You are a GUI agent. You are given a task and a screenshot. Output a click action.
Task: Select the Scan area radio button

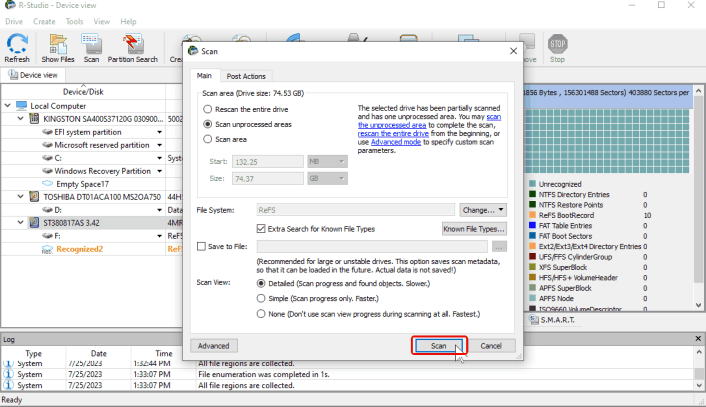208,139
